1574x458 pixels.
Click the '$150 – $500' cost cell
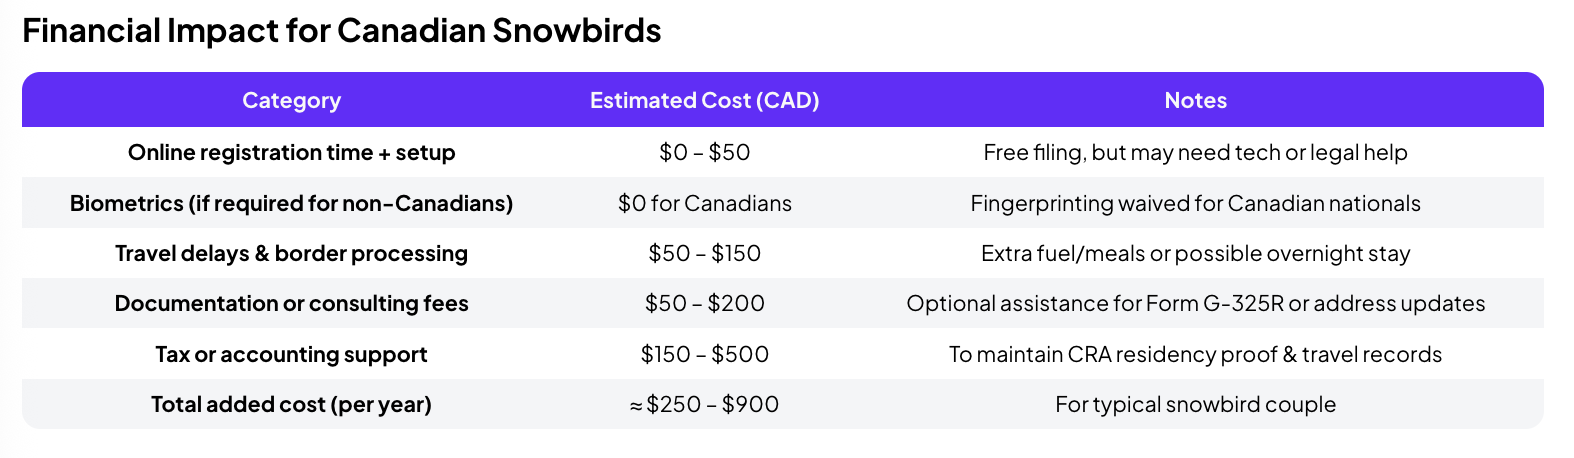704,354
